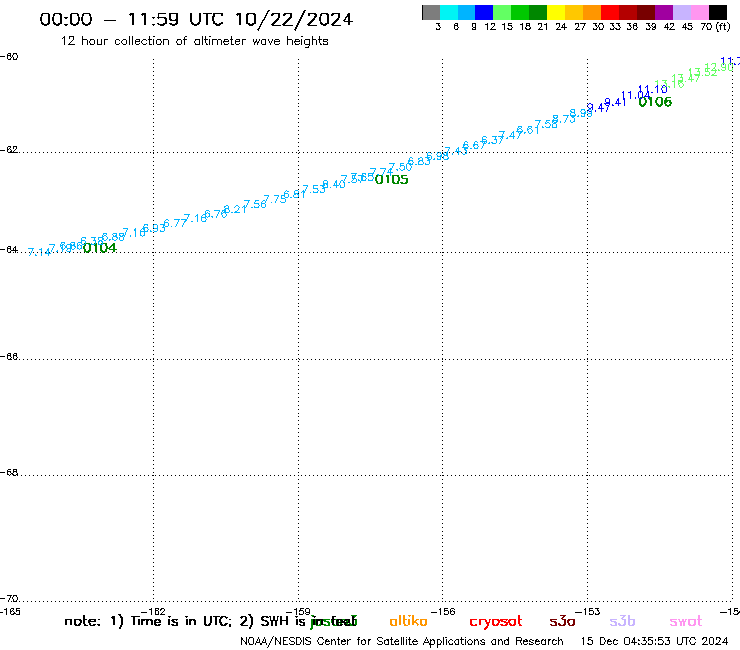Click the note 'Time is in UTC'
This screenshot has width=740, height=650.
click(x=181, y=621)
